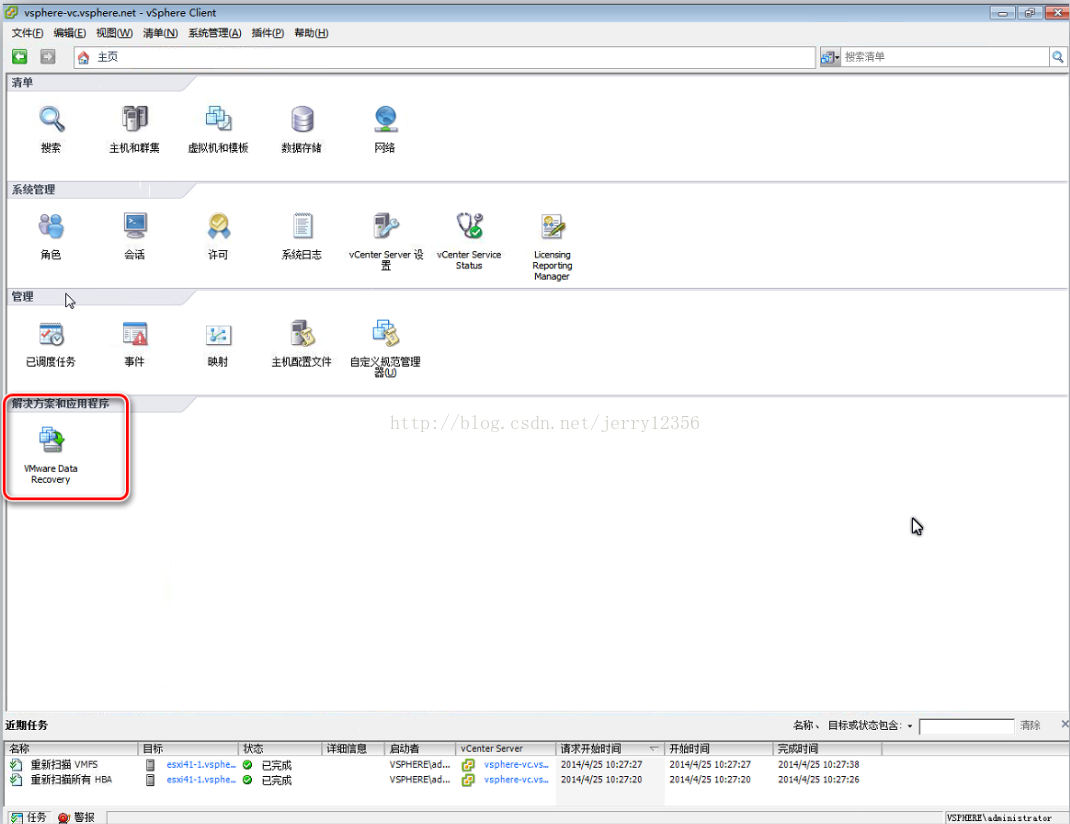Open Licensing Reporting Manager
This screenshot has height=824, width=1070.
pos(553,226)
